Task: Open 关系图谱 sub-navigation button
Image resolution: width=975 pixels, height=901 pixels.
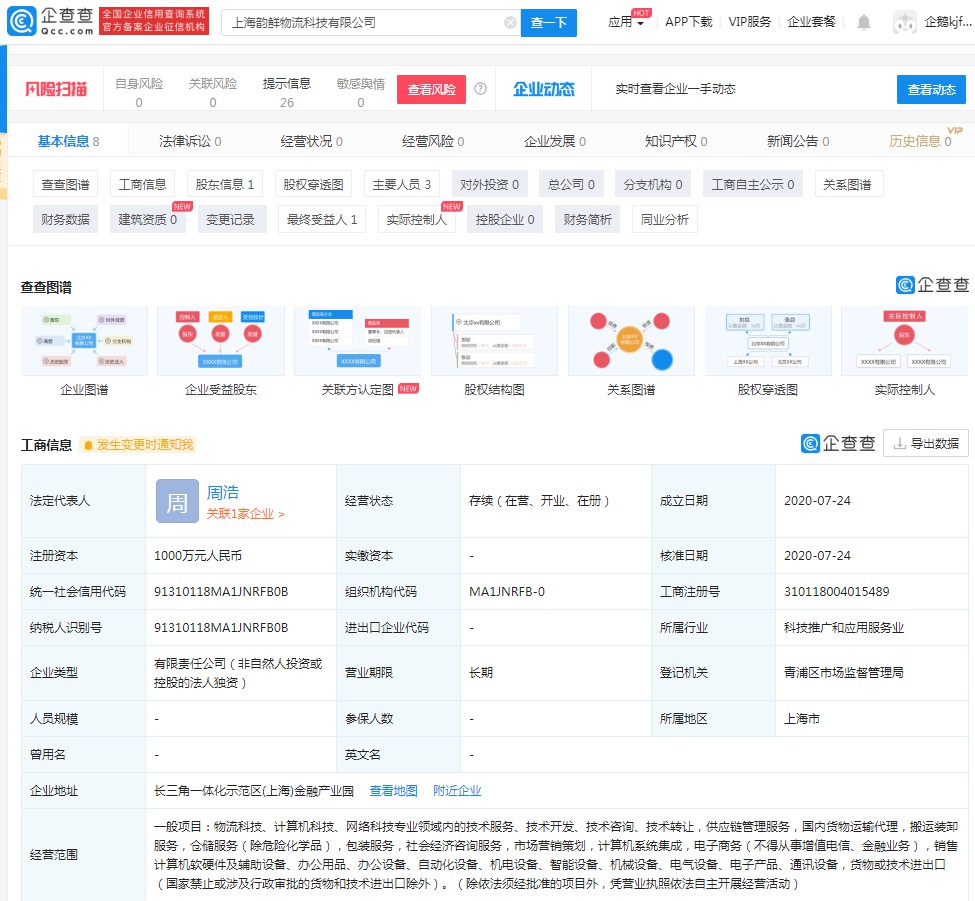Action: click(848, 184)
